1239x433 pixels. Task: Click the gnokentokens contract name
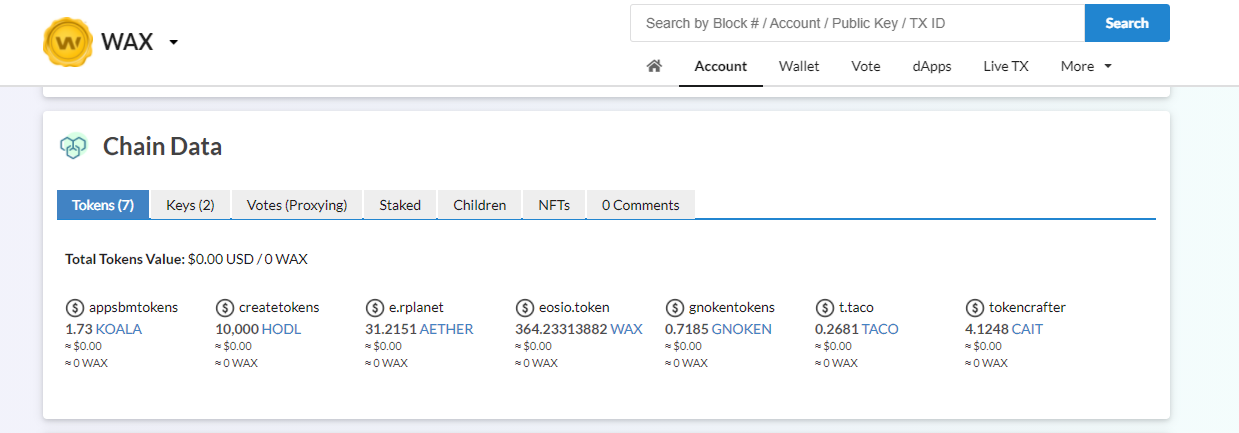click(732, 307)
